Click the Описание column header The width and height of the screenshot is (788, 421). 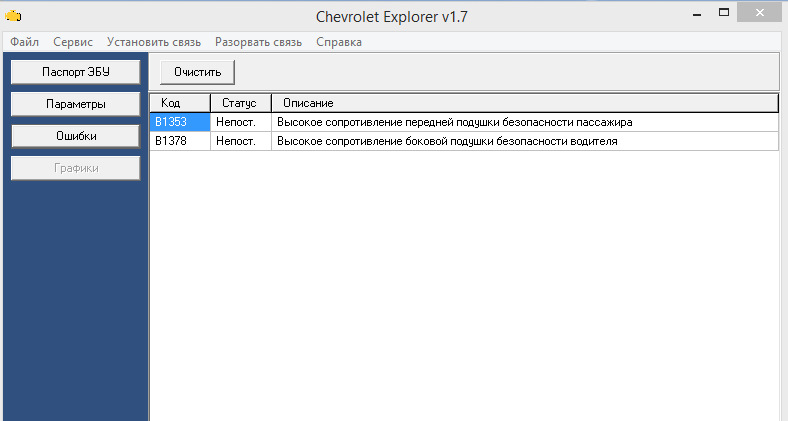click(525, 103)
